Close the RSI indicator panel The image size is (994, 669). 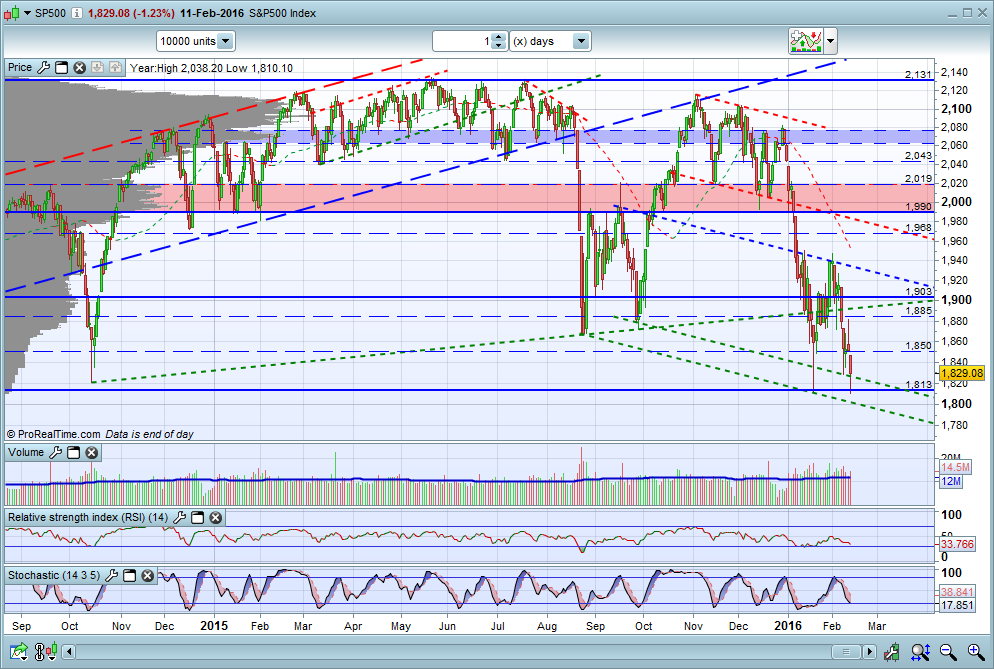click(x=216, y=517)
